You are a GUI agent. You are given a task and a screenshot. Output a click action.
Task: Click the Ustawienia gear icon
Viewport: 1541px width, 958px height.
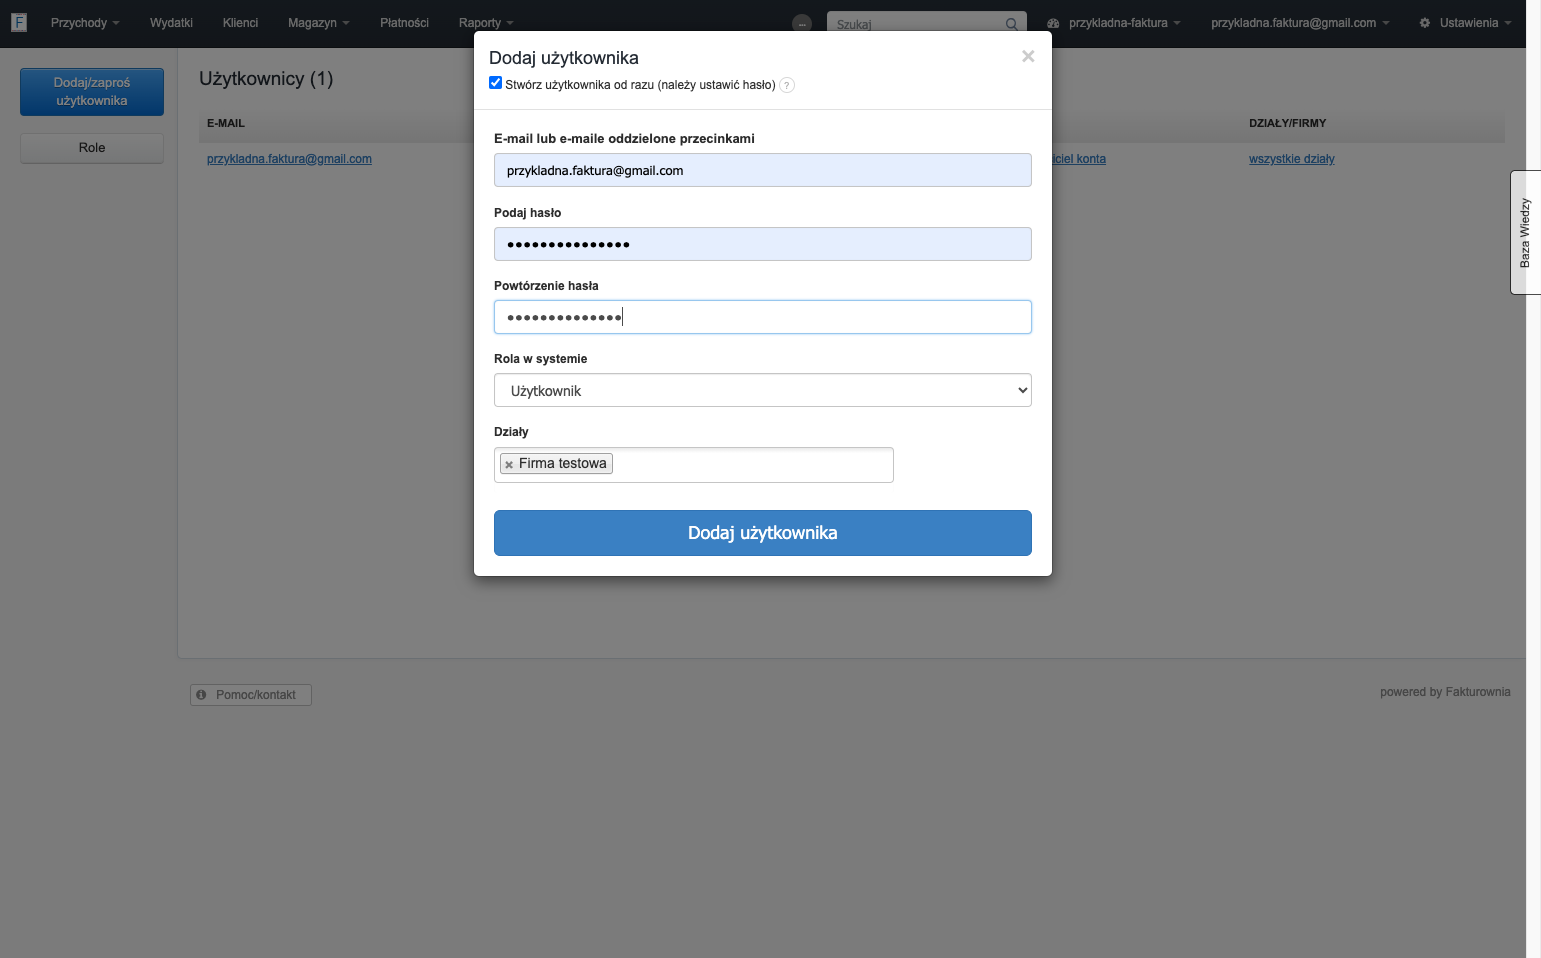[1425, 23]
